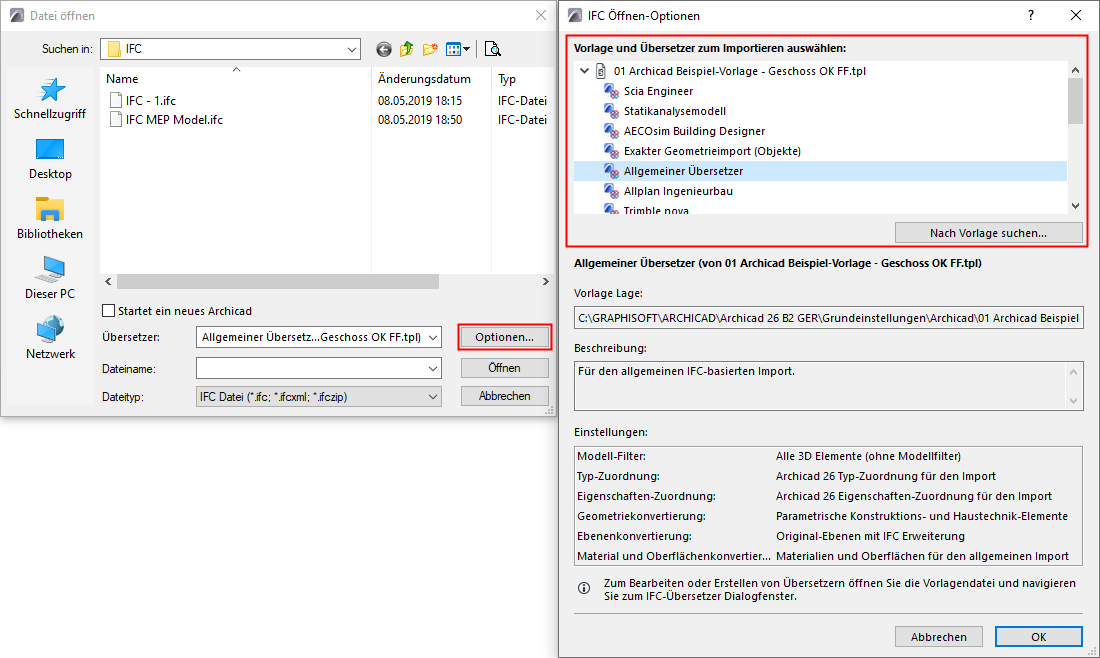
Task: Click file list scroll right arrow
Action: pyautogui.click(x=546, y=281)
